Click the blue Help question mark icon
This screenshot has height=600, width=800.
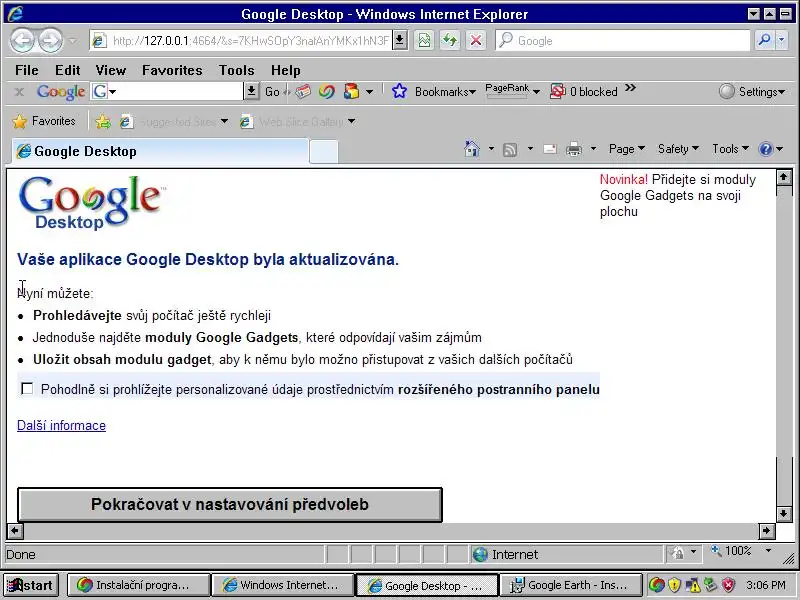point(765,149)
